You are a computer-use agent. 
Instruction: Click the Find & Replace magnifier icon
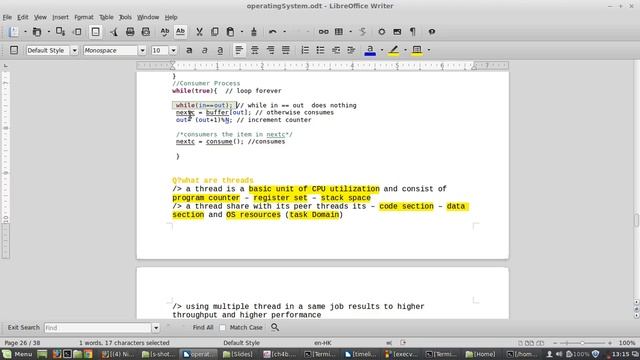[x=275, y=327]
